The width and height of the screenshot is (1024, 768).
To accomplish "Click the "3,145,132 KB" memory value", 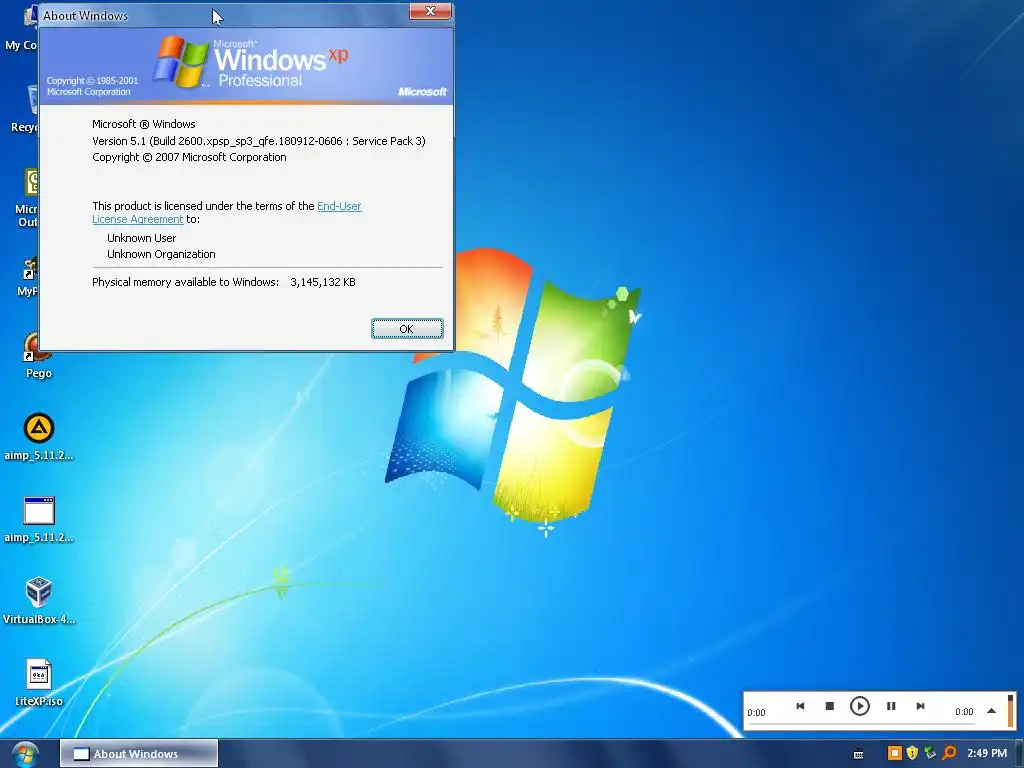I will tap(323, 282).
